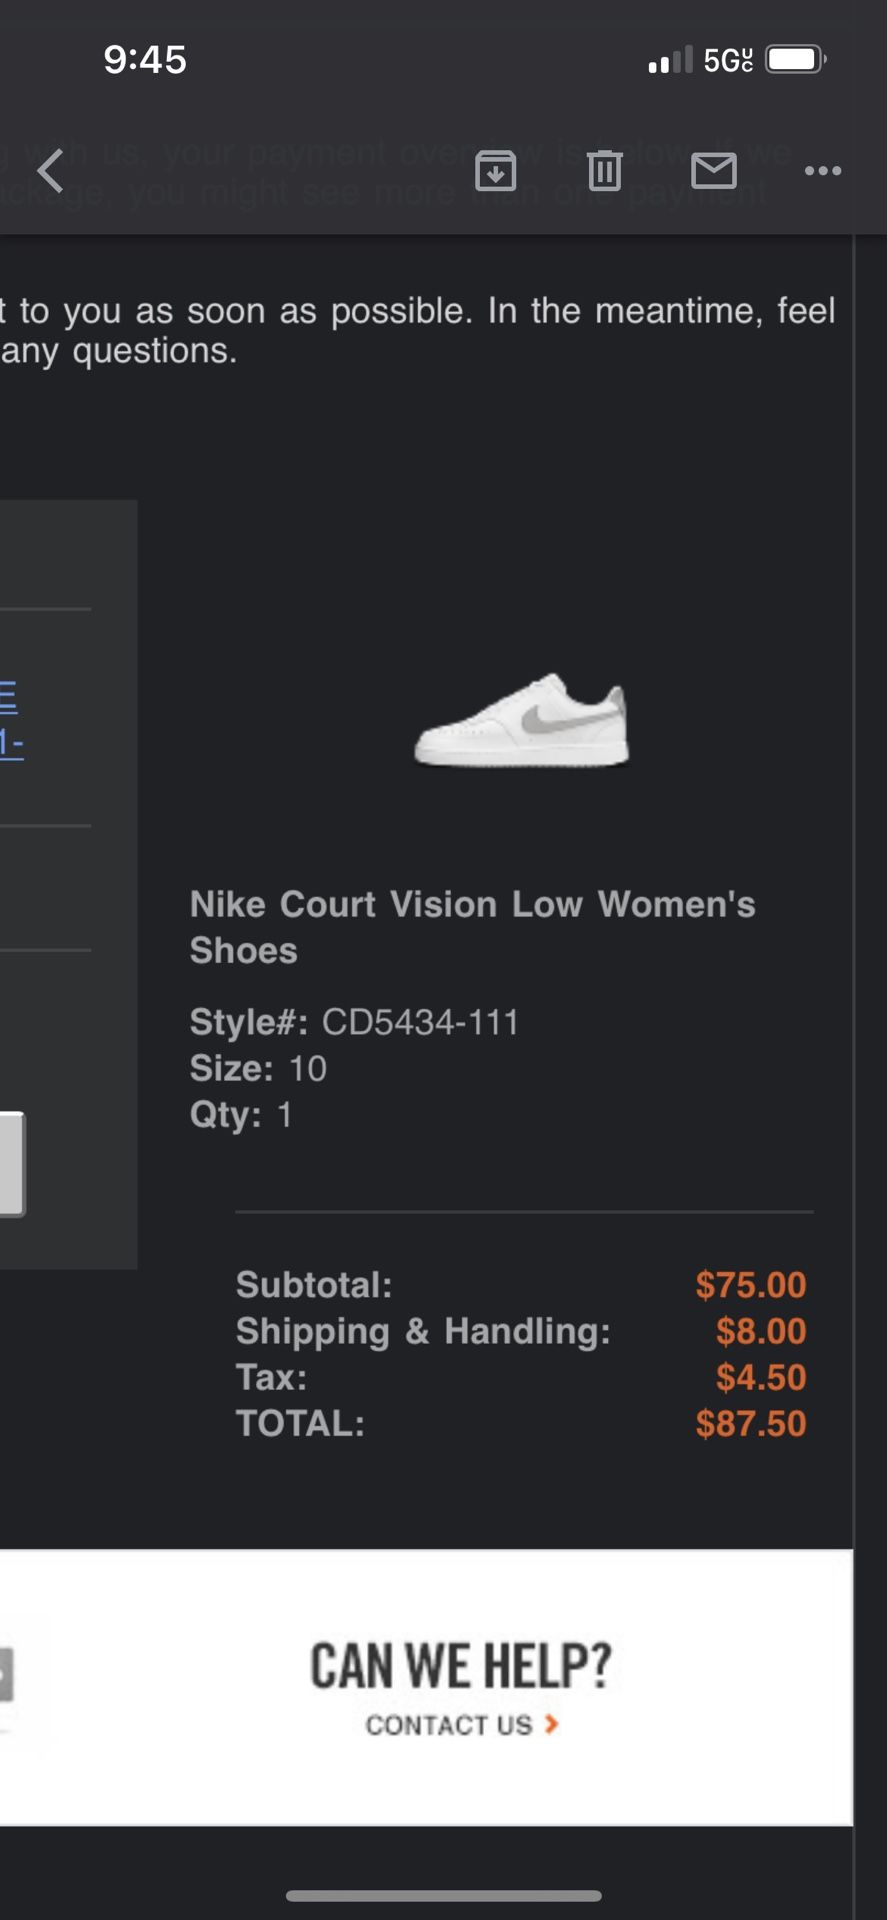Delete the email using the trash icon
This screenshot has height=1920, width=887.
[604, 171]
